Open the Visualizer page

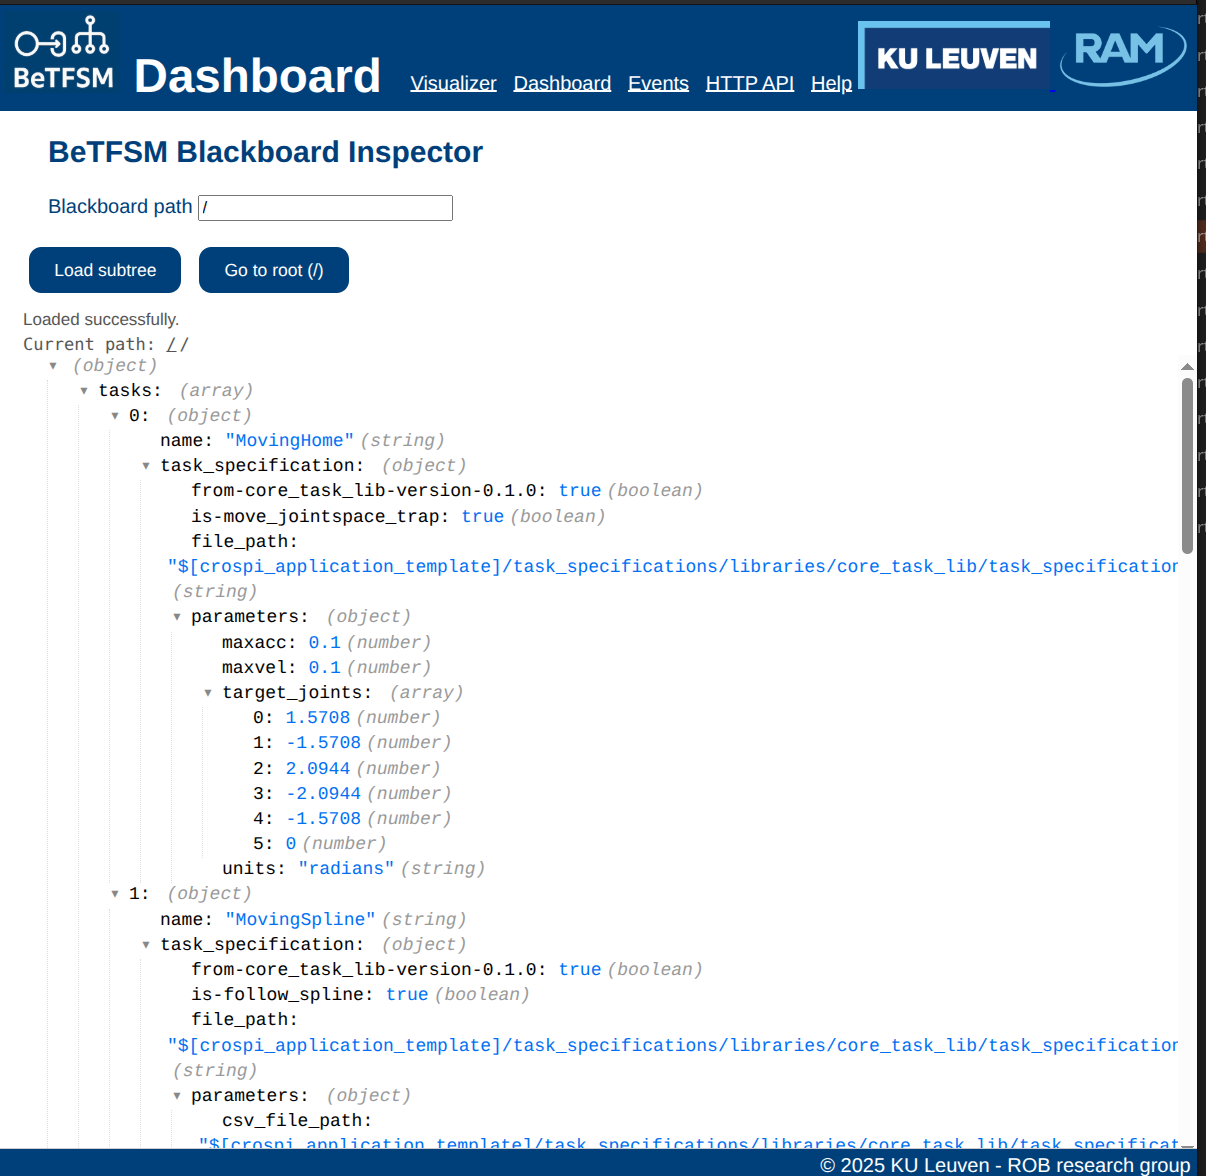coord(453,83)
